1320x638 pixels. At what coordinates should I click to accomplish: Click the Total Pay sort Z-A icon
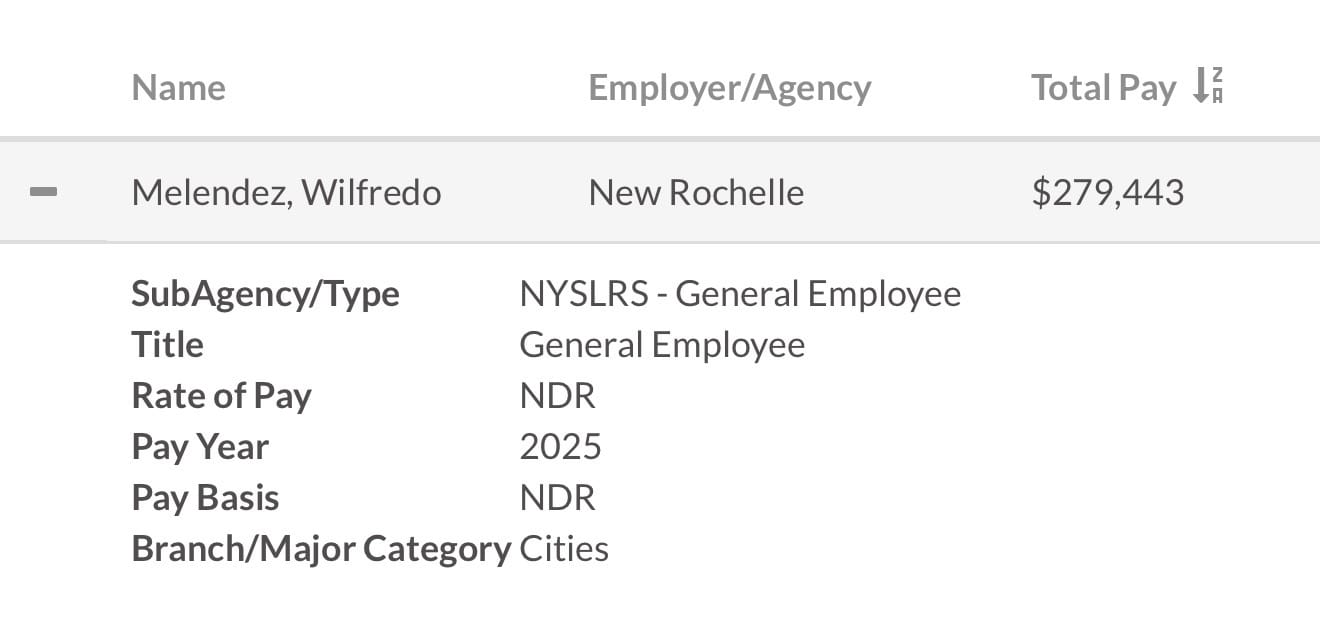[x=1209, y=87]
